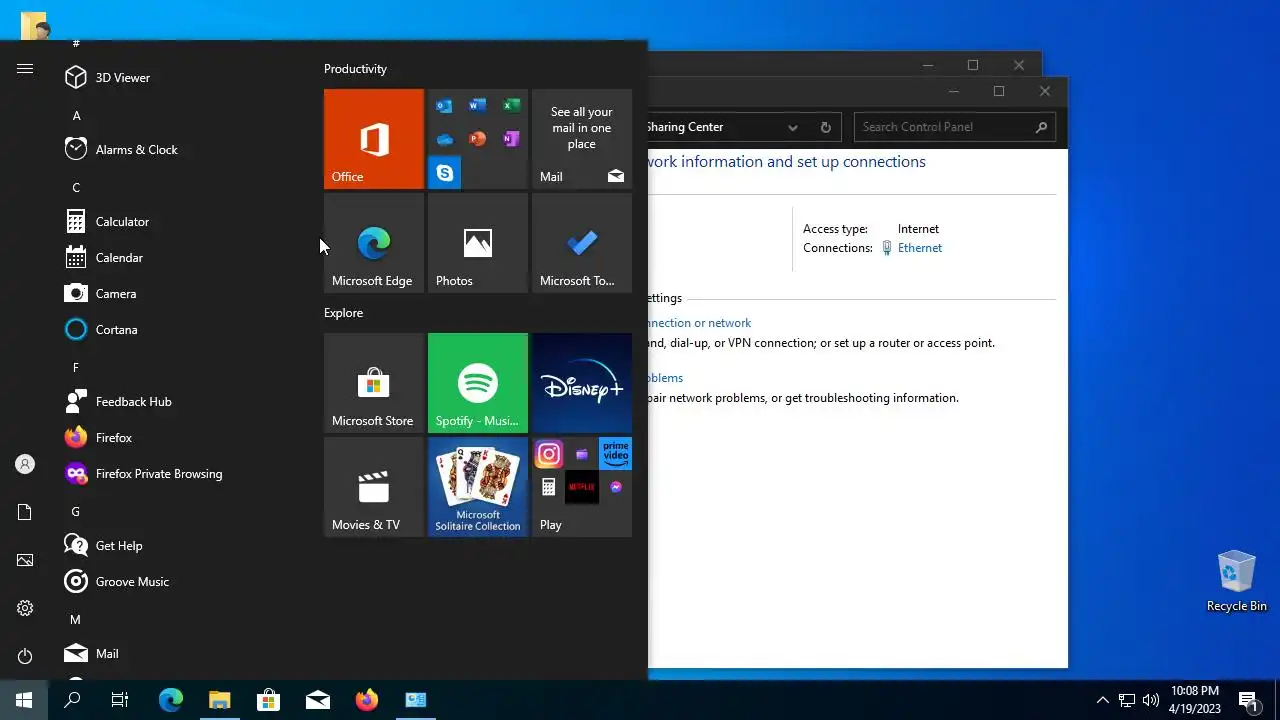This screenshot has height=720, width=1280.
Task: Open Task View on the taskbar
Action: click(x=120, y=700)
